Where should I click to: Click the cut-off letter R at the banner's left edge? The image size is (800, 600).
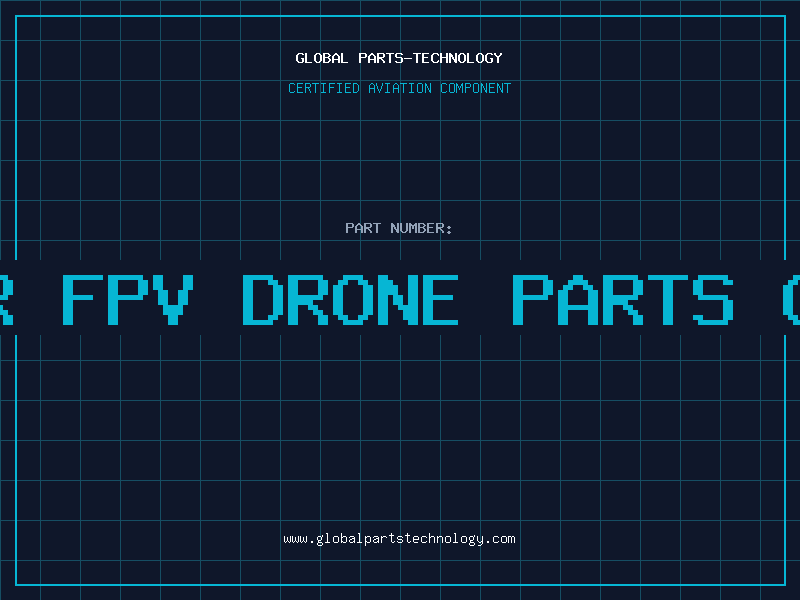6,299
